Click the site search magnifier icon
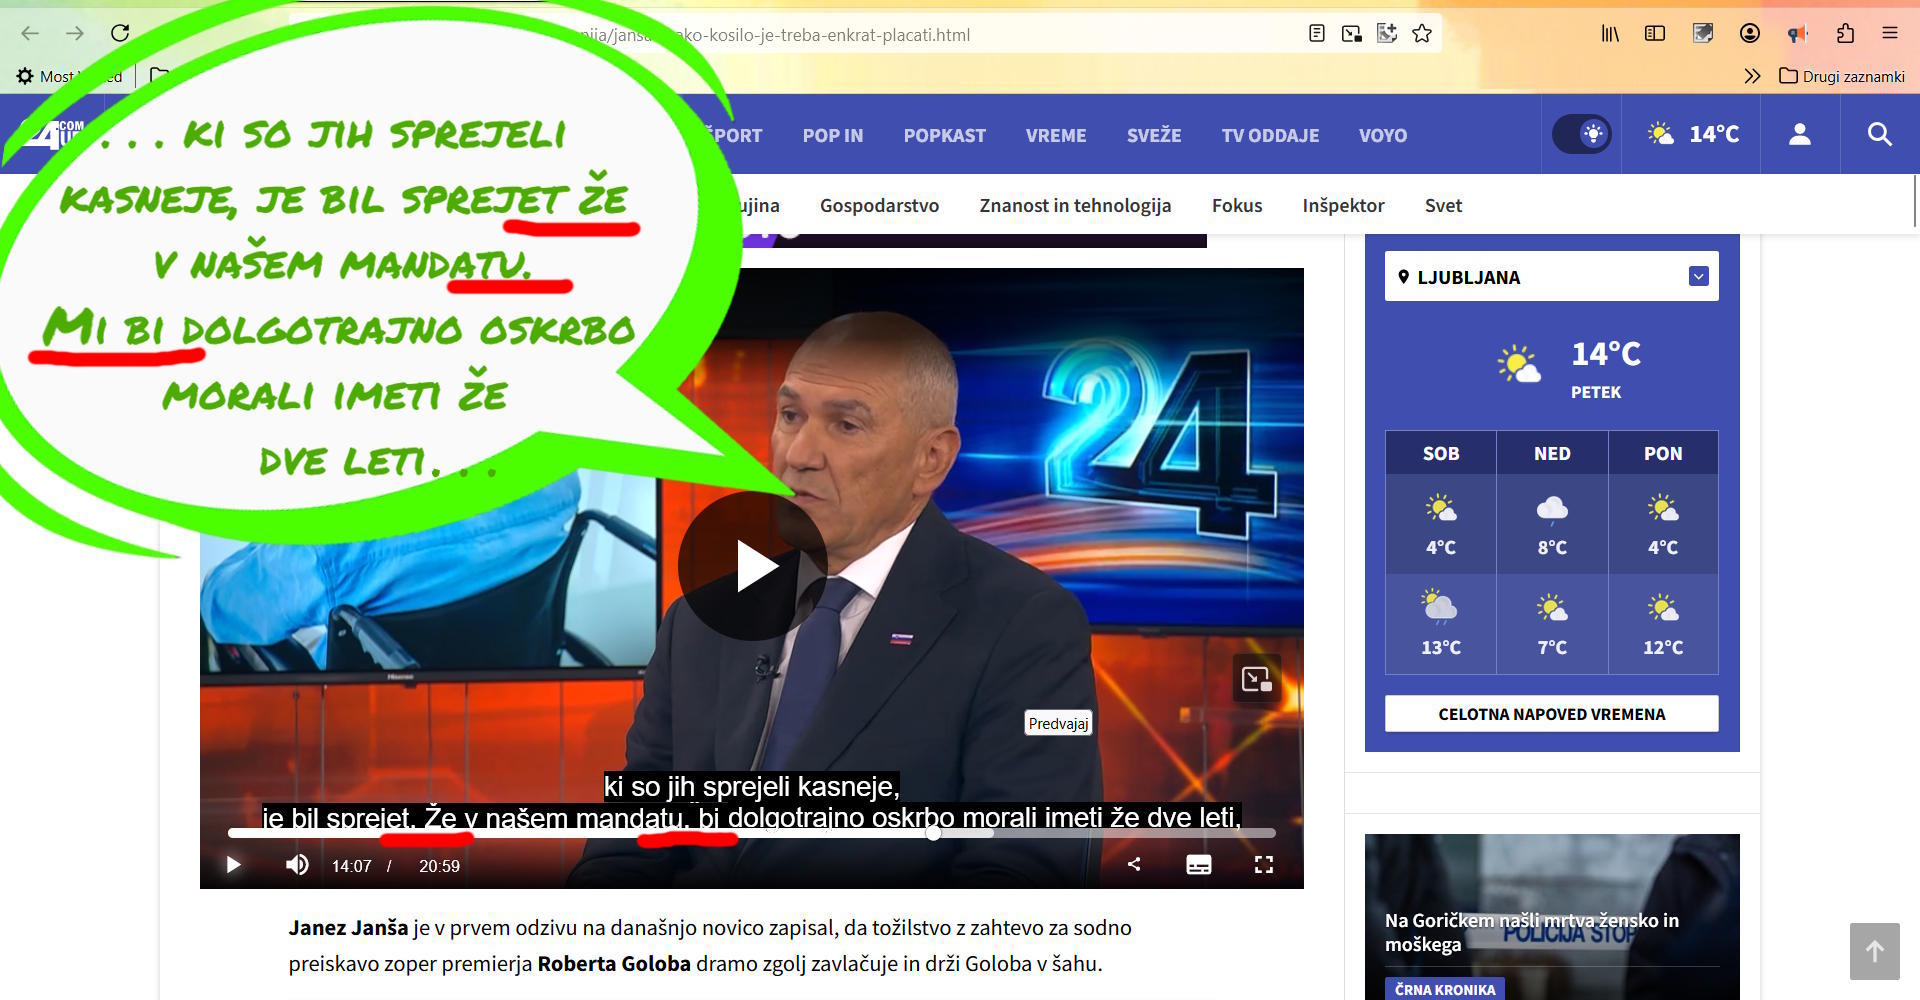Image resolution: width=1920 pixels, height=1000 pixels. point(1879,134)
